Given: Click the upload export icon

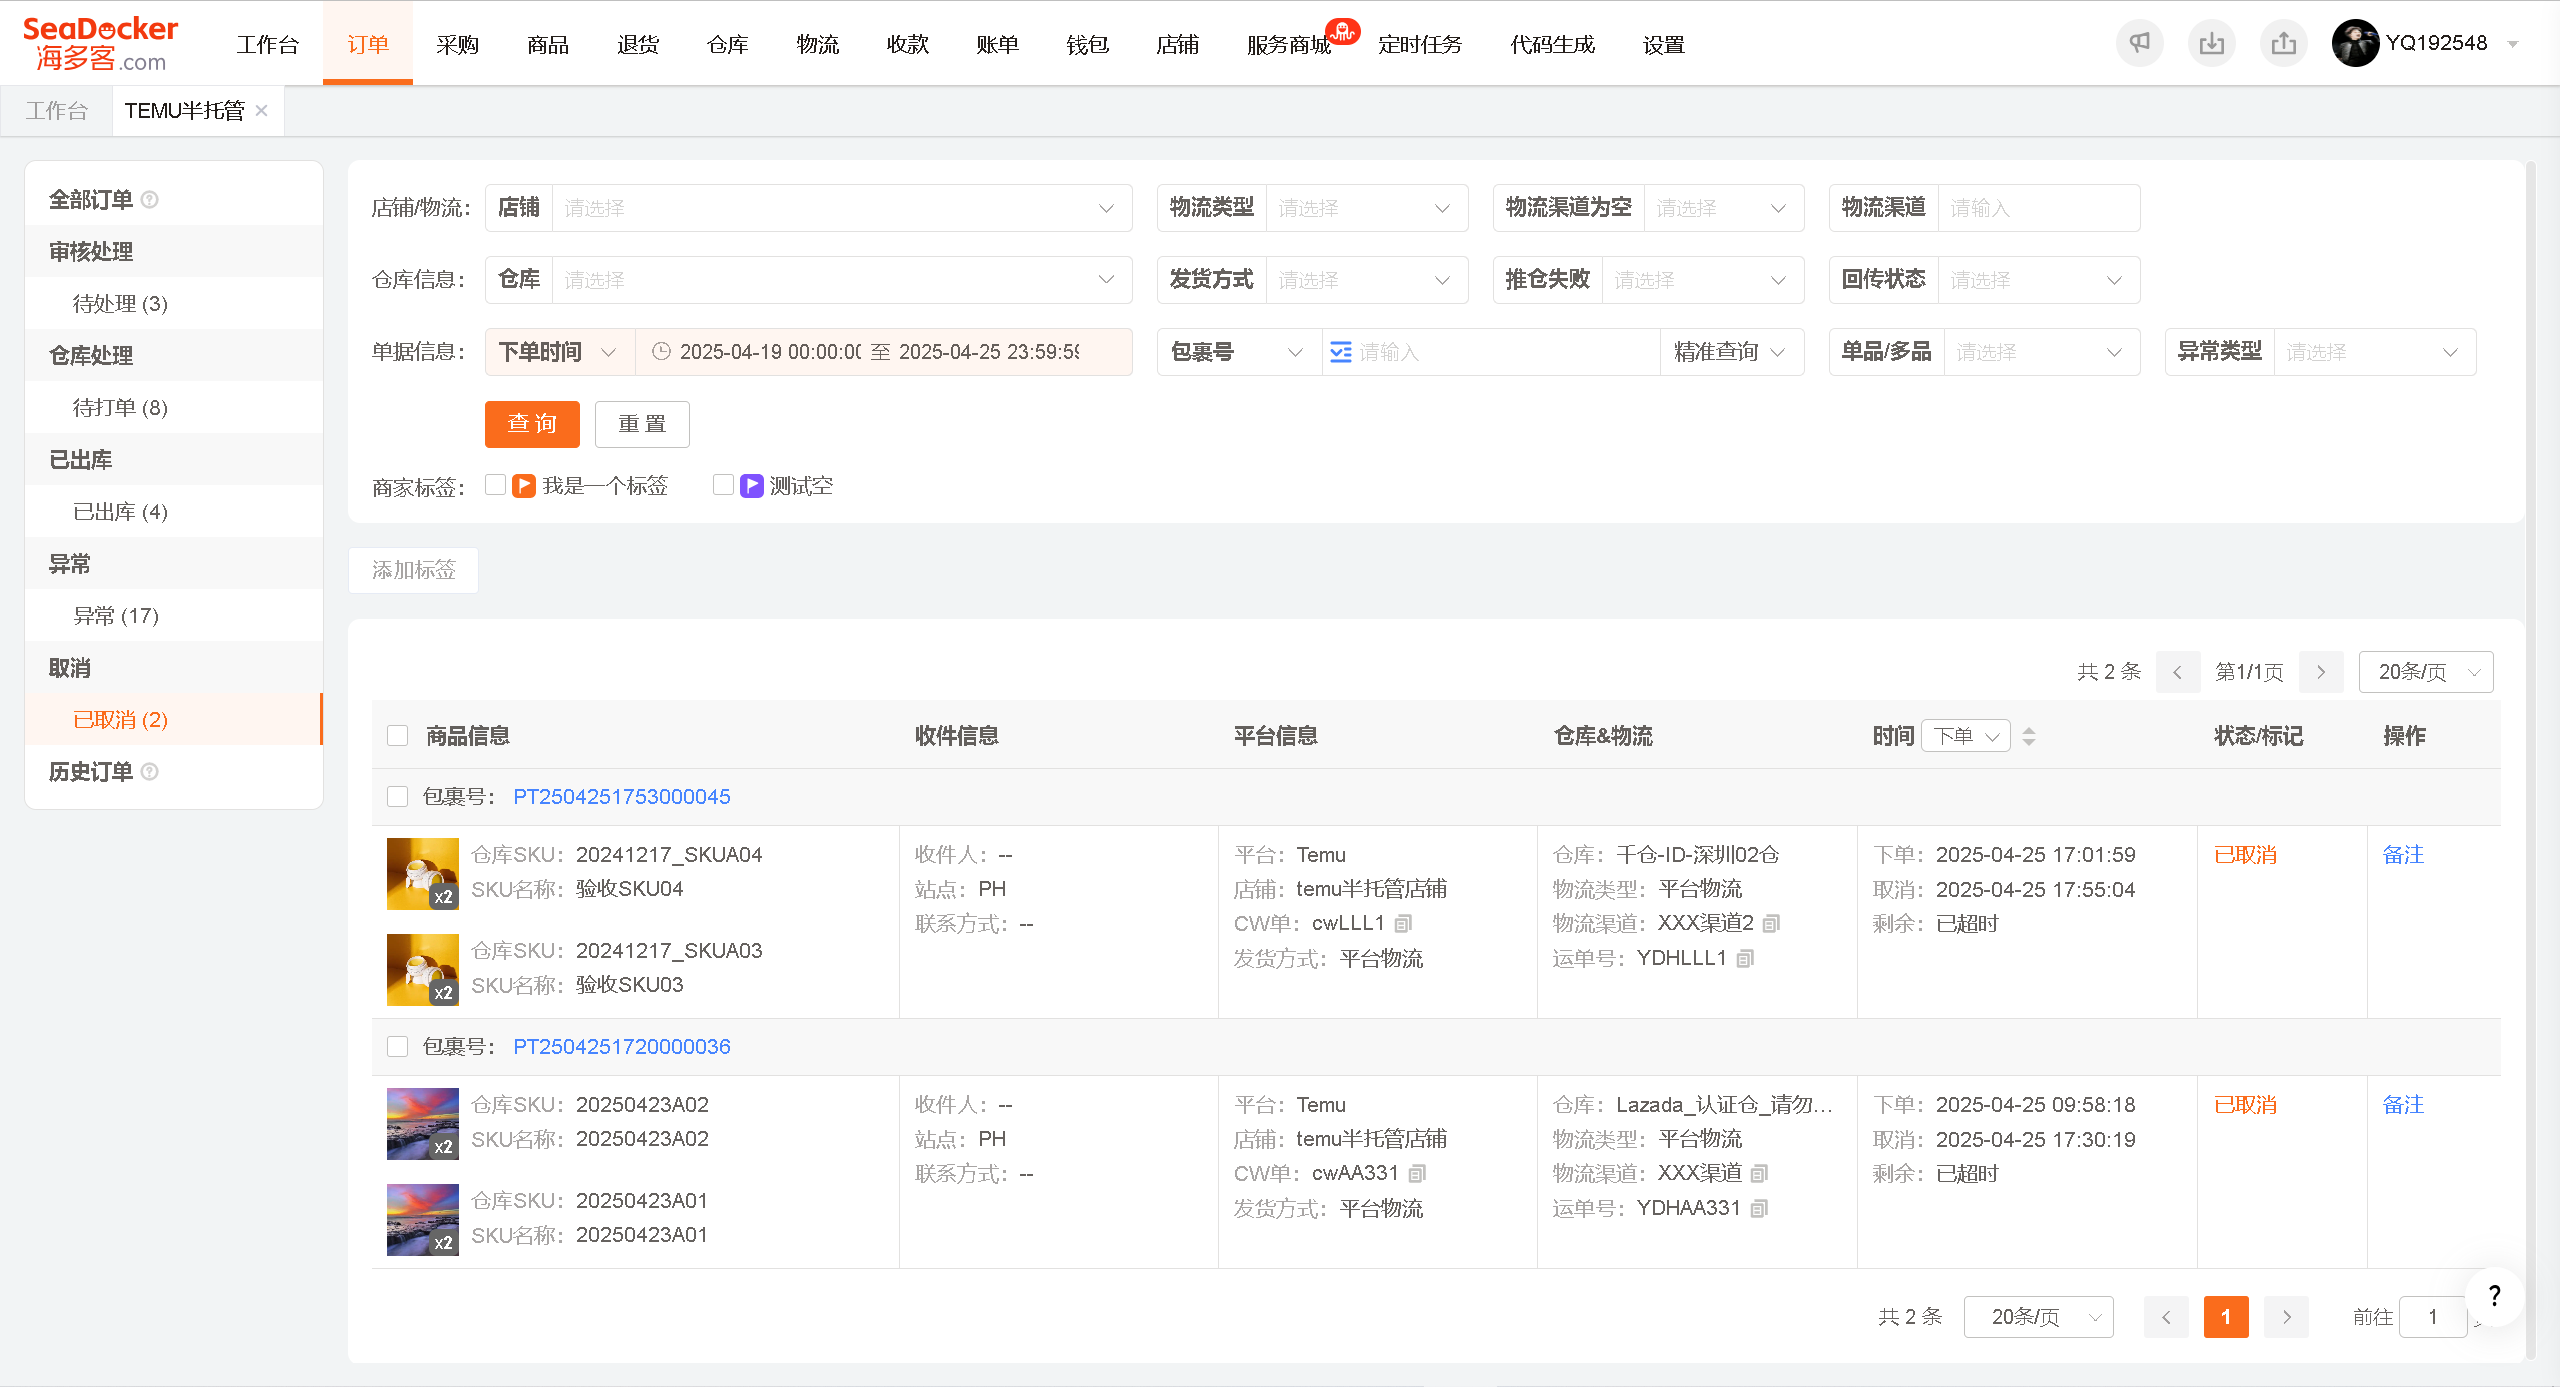Looking at the screenshot, I should [2283, 44].
